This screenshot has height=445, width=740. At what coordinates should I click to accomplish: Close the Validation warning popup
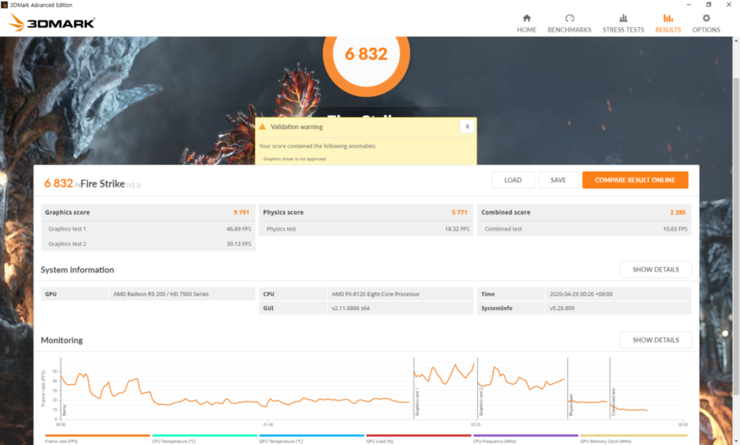(467, 126)
